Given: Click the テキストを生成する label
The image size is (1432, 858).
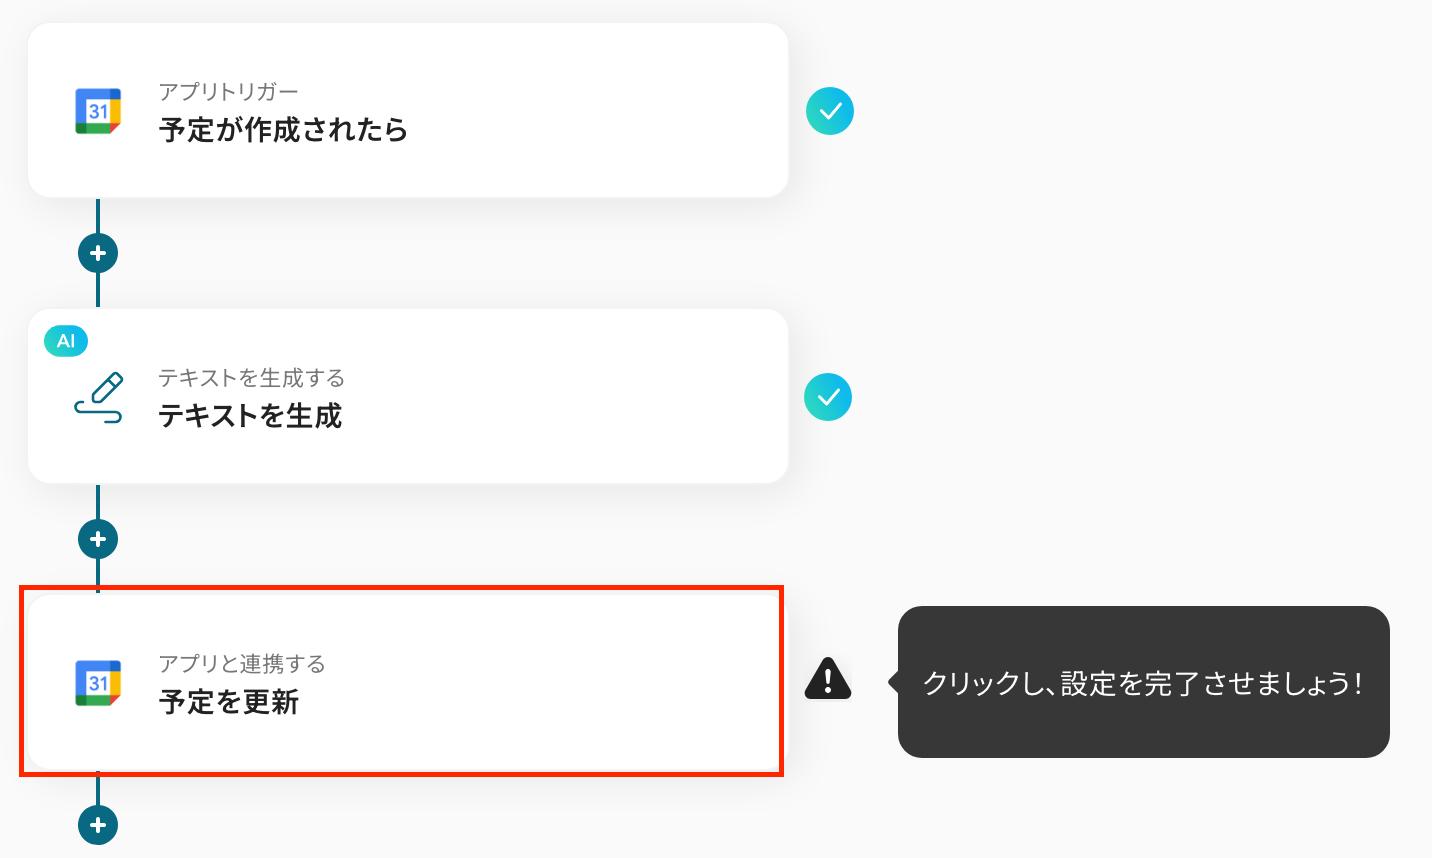Looking at the screenshot, I should (252, 378).
